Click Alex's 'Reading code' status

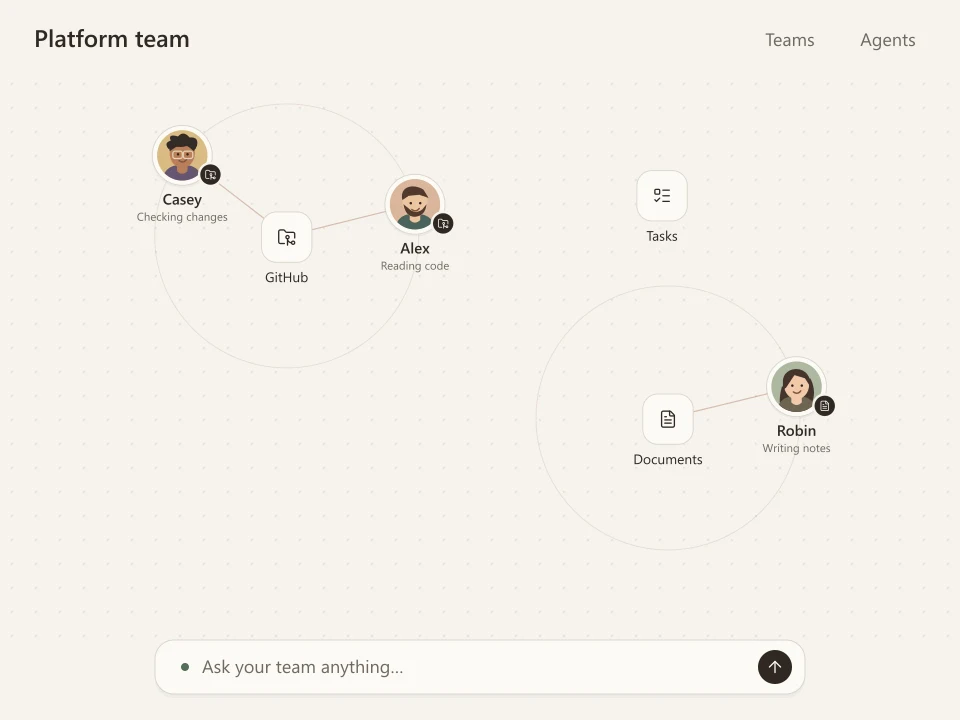[415, 266]
